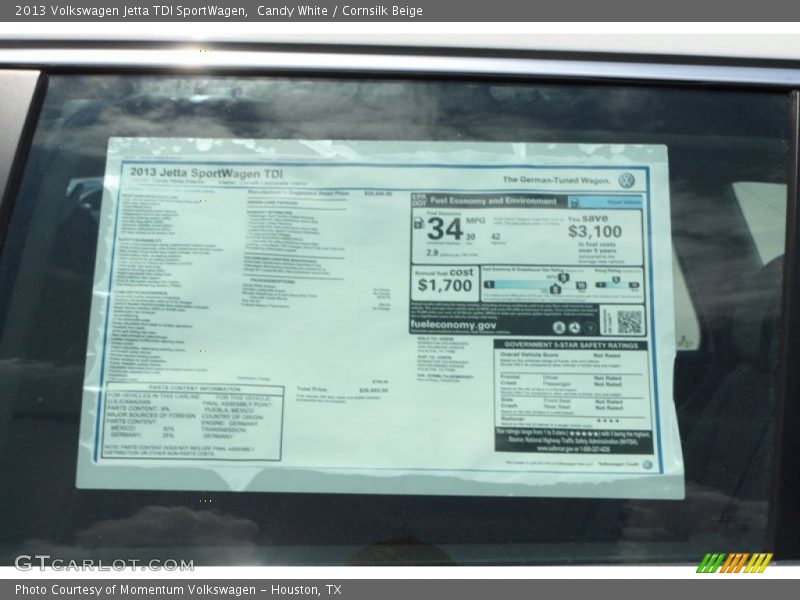This screenshot has width=800, height=600.
Task: Click the '$1,700' annual fuel cost
Action: pos(445,285)
